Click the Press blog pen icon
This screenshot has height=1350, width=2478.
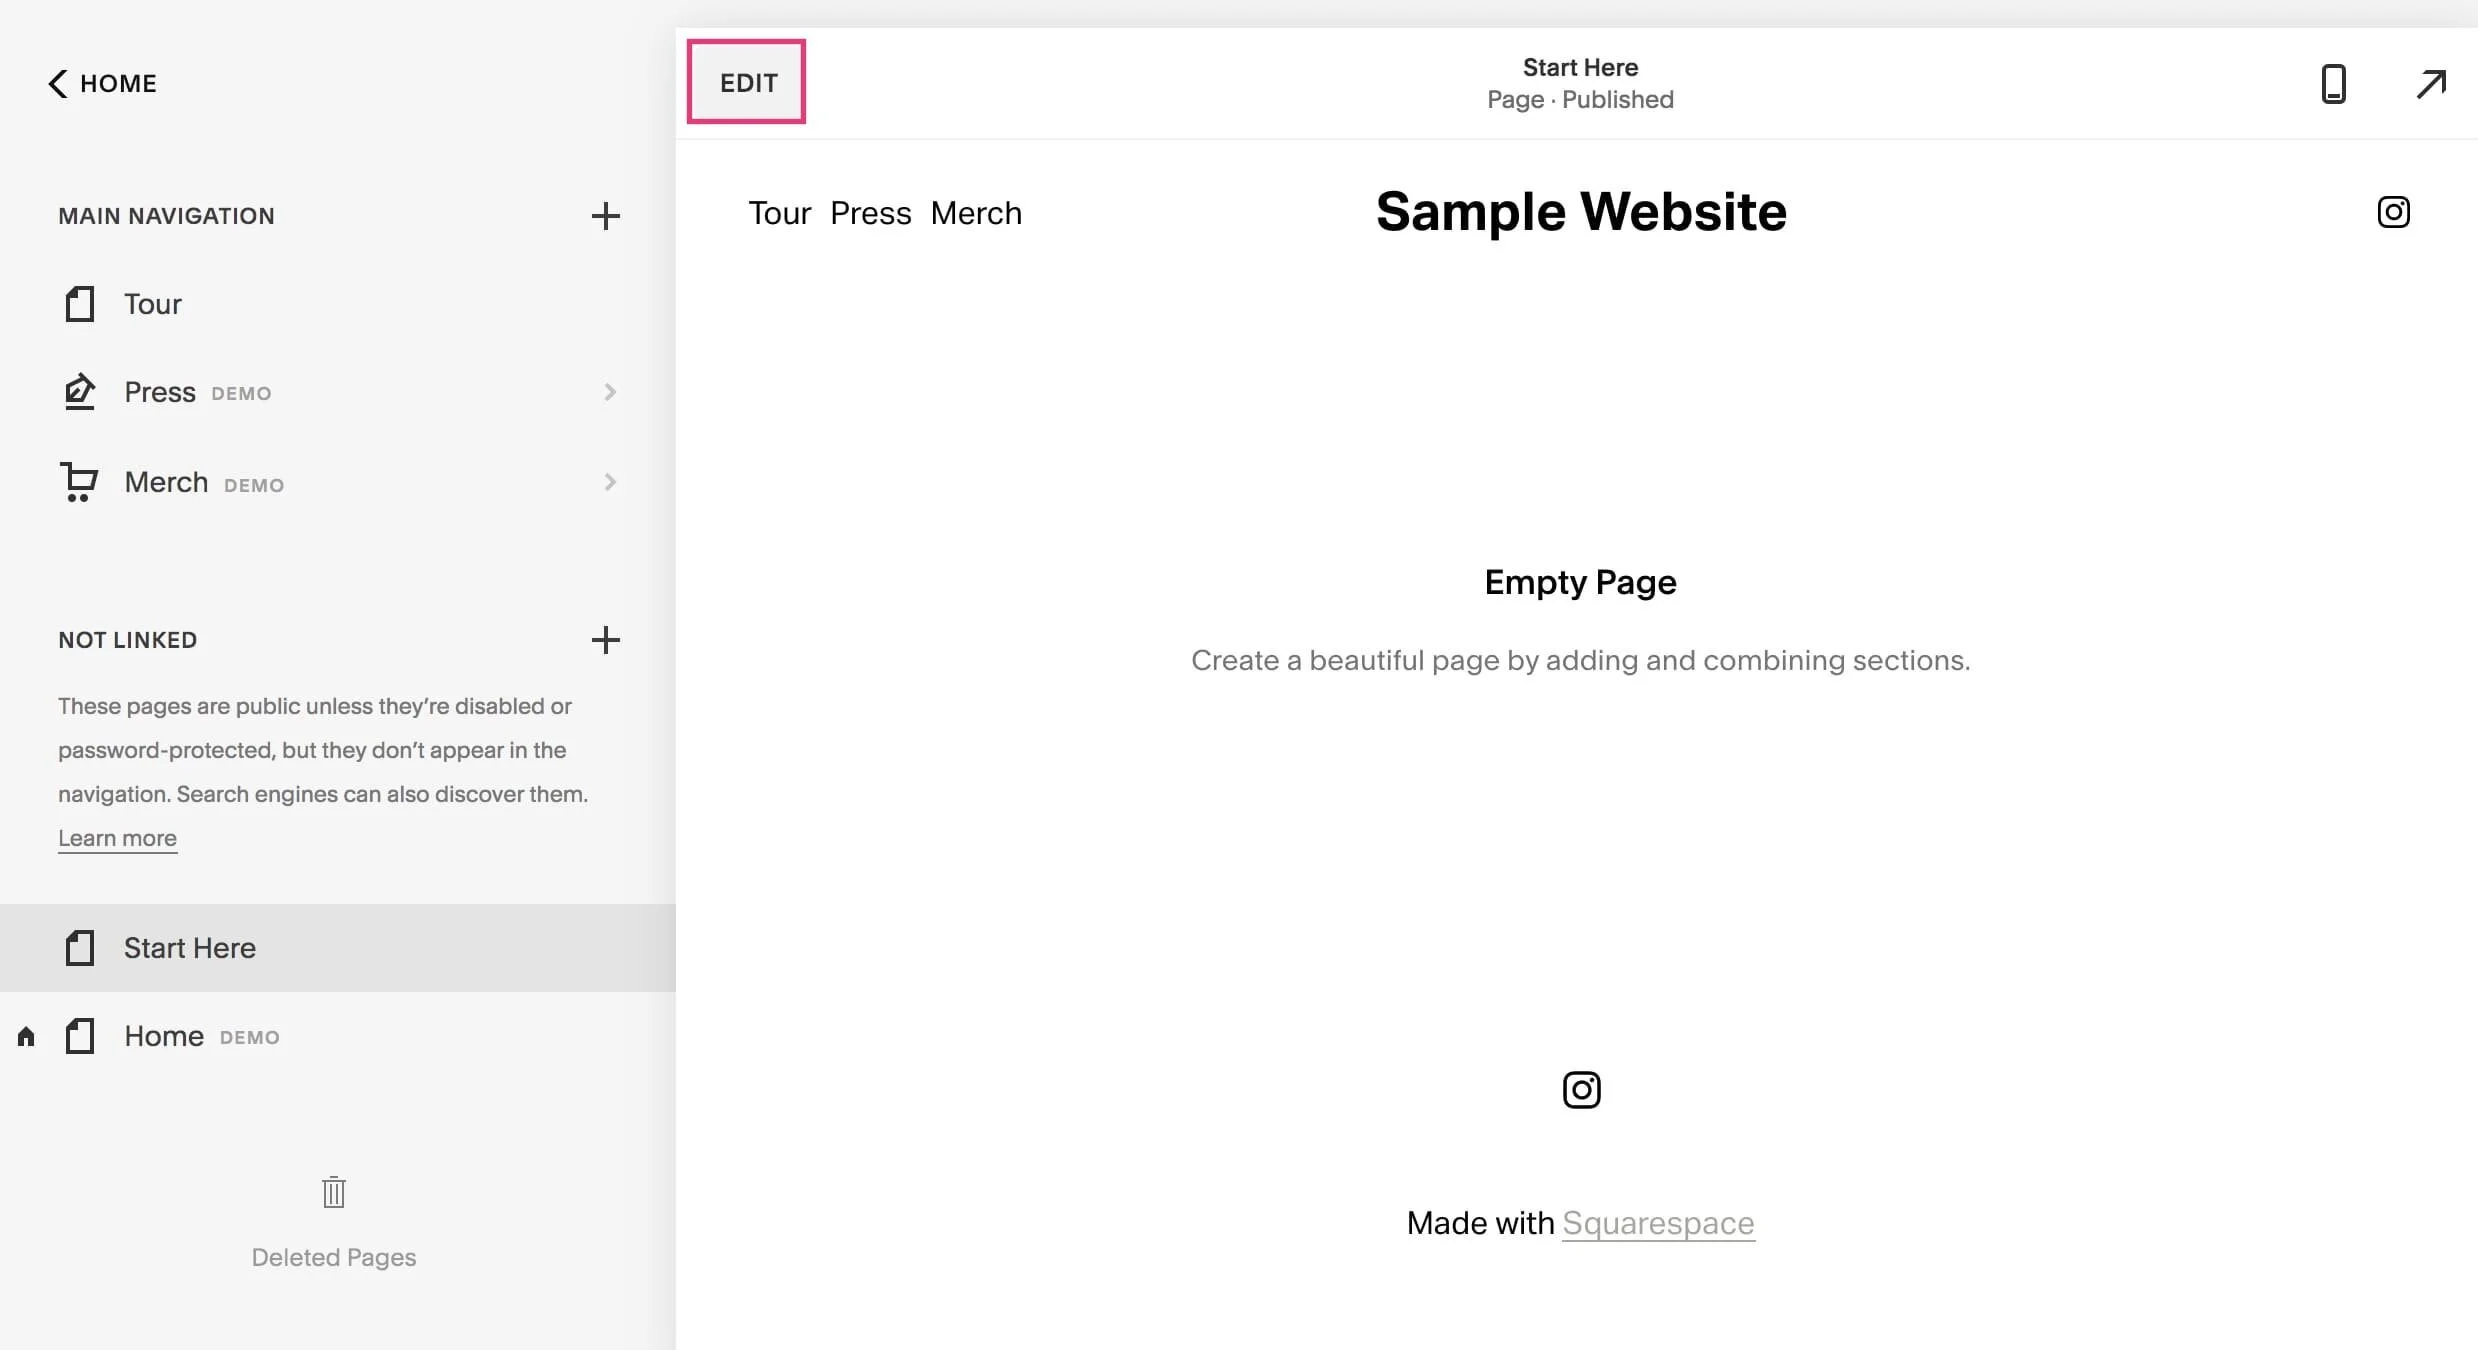point(79,392)
